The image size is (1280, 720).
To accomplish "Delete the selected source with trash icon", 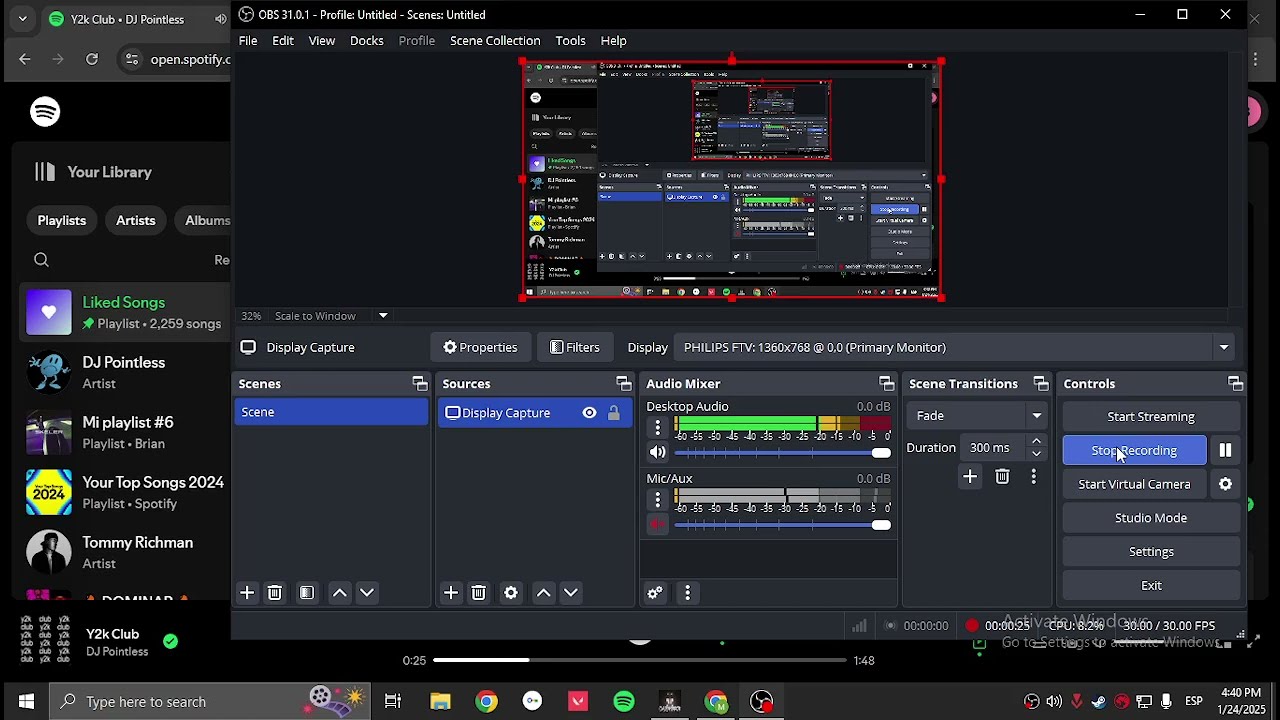I will pyautogui.click(x=479, y=593).
